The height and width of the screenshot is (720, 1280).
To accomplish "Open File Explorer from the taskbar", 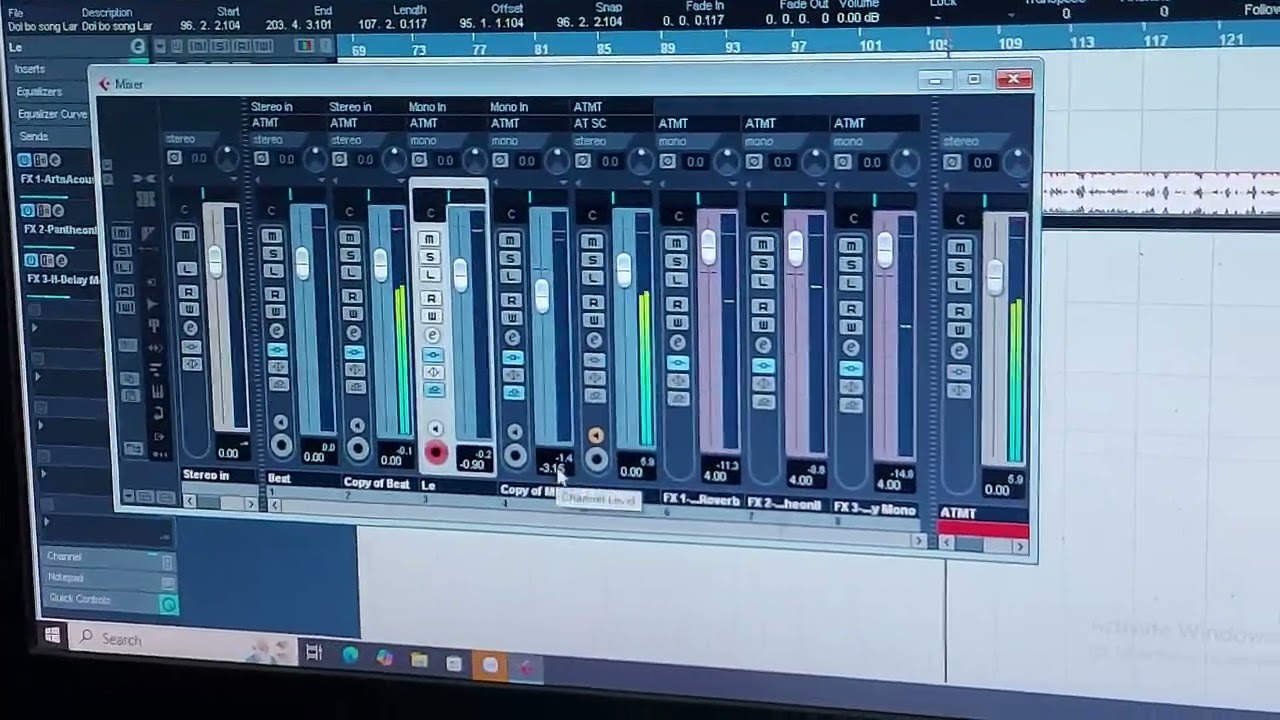I will 419,660.
